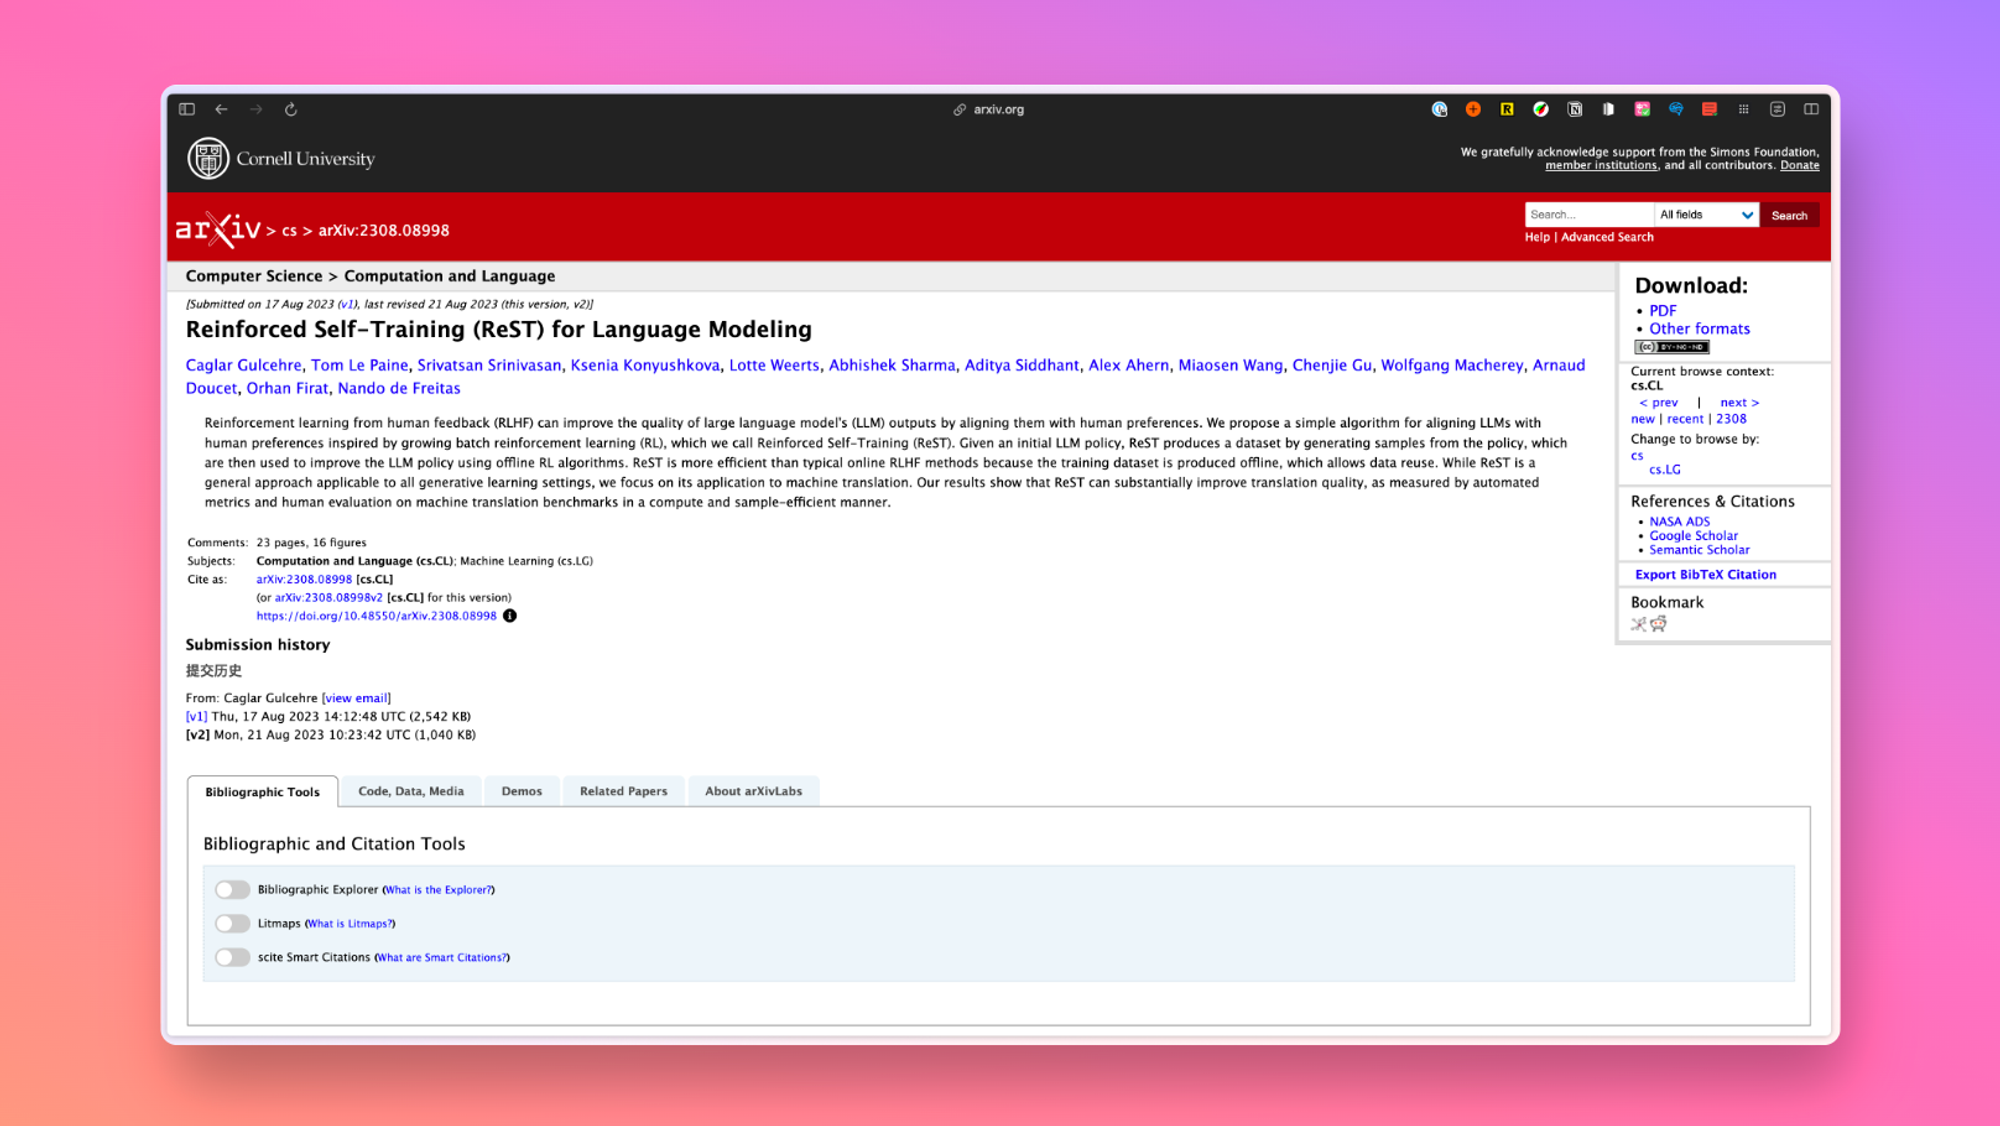Toggle the browser sidebar icon

click(187, 109)
